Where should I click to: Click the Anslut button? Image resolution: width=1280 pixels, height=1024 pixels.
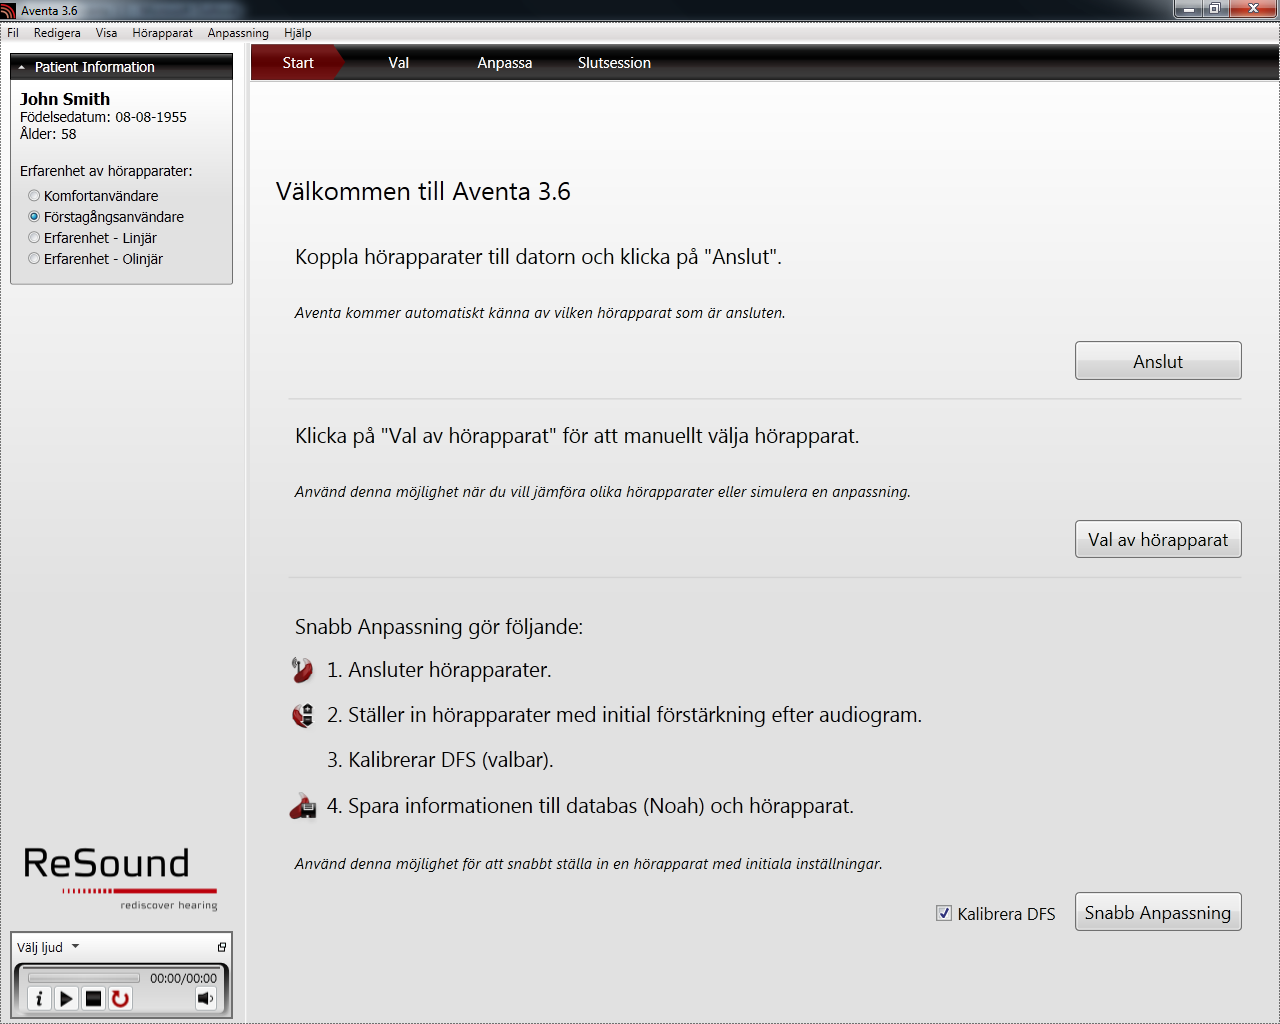coord(1158,361)
